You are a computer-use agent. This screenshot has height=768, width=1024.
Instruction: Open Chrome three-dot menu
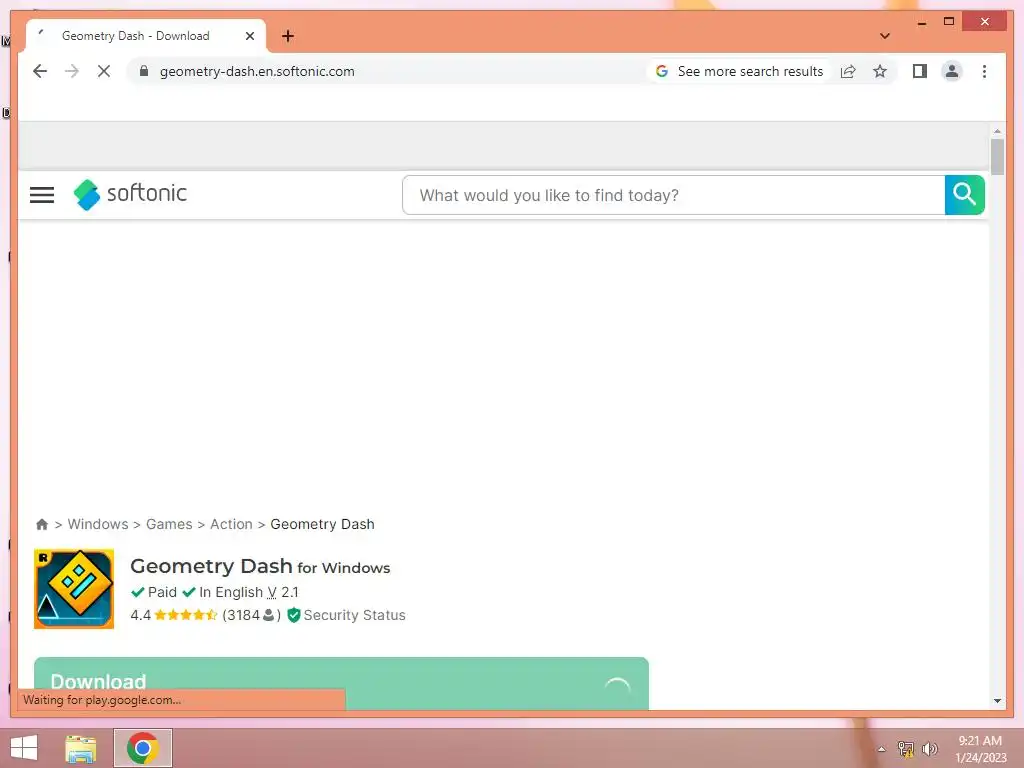[984, 71]
